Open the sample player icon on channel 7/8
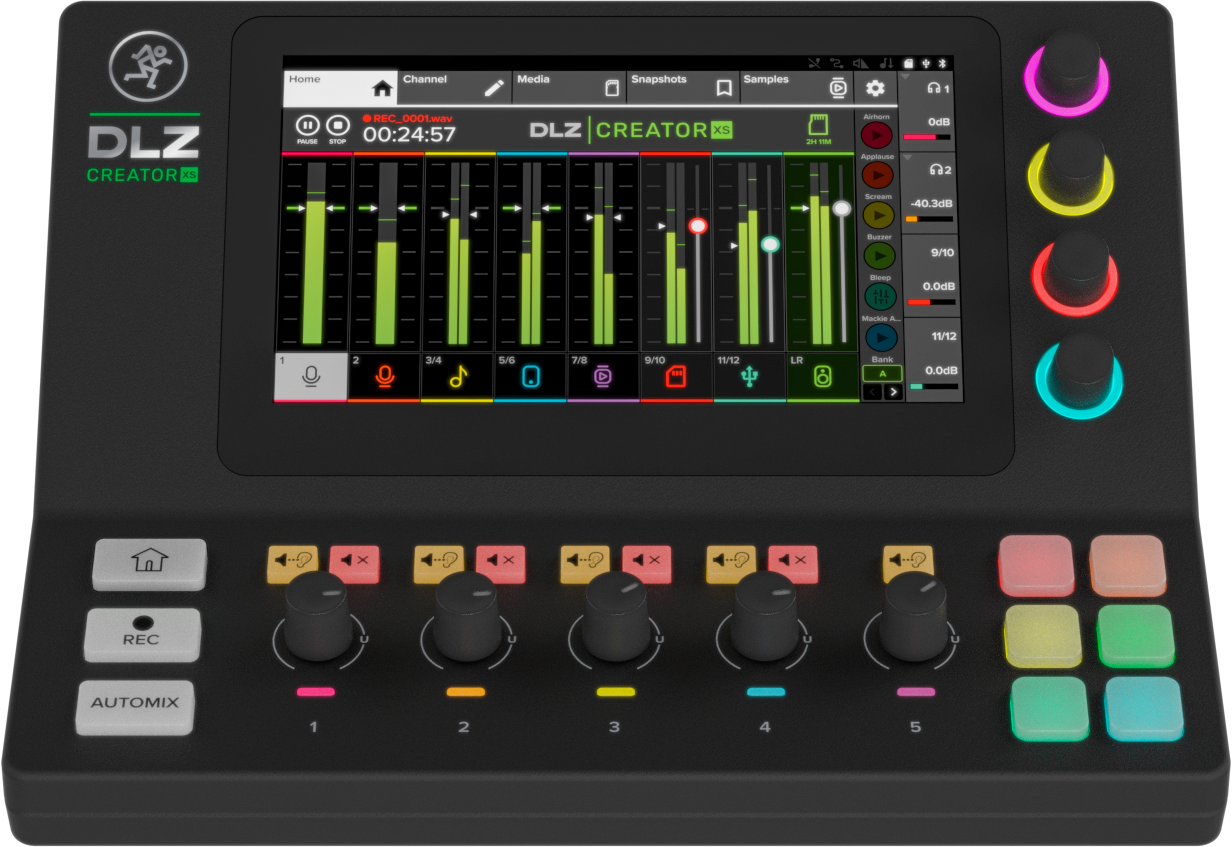Image resolution: width=1232 pixels, height=847 pixels. coord(604,375)
